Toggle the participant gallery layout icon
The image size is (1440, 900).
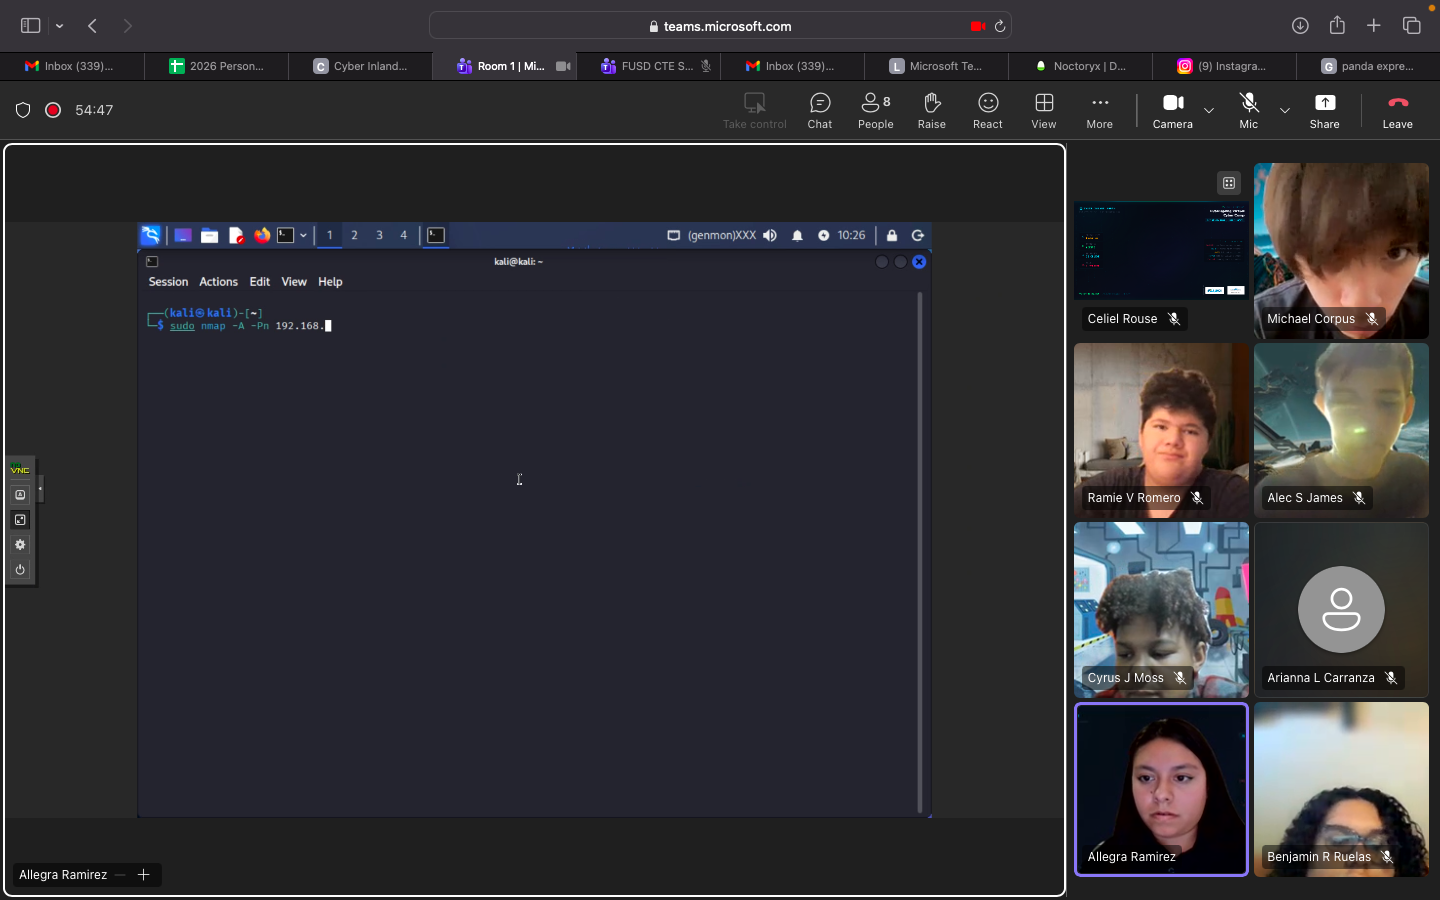tap(1229, 183)
